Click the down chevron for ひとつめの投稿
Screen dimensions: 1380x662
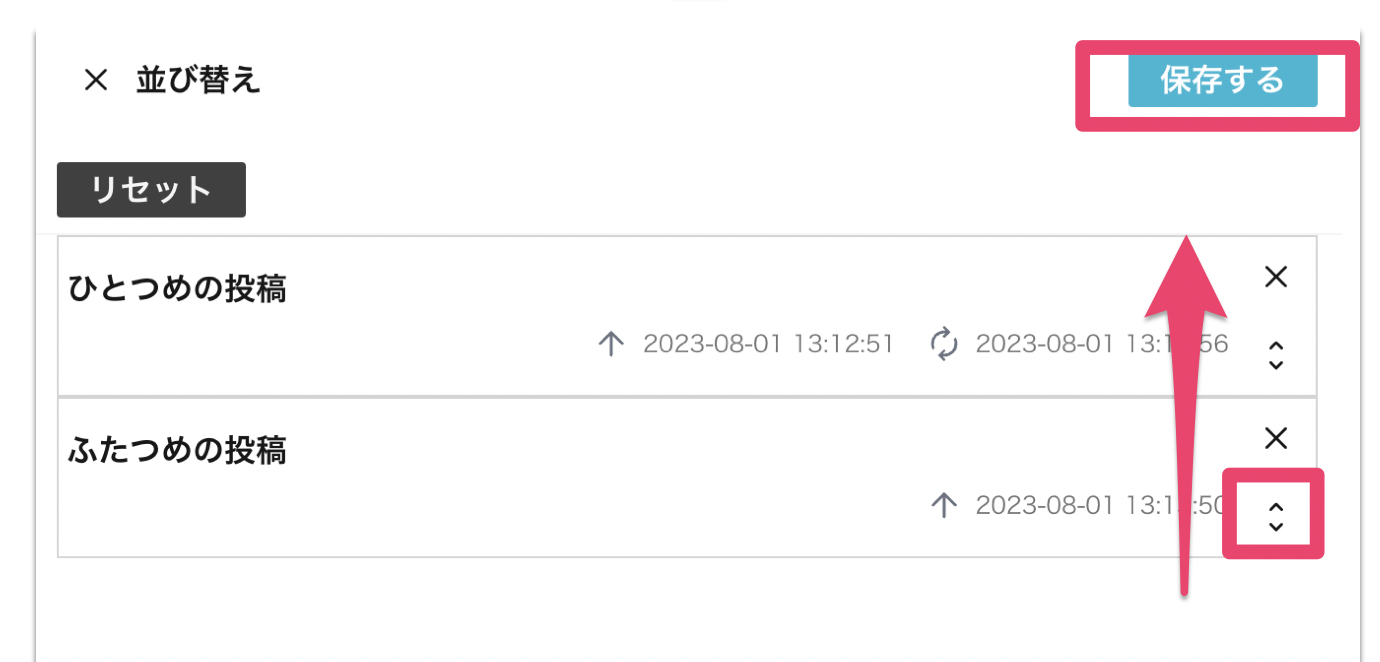coord(1275,365)
